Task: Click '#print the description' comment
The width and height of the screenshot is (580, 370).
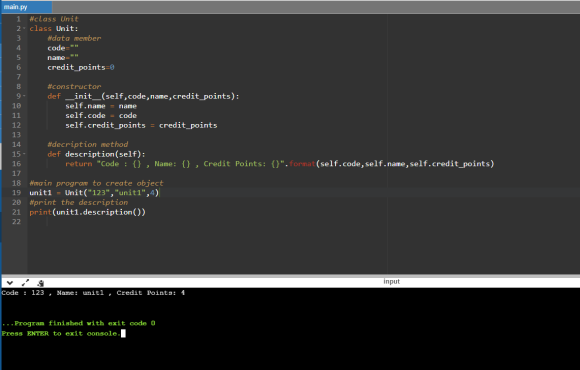Action: tap(79, 202)
